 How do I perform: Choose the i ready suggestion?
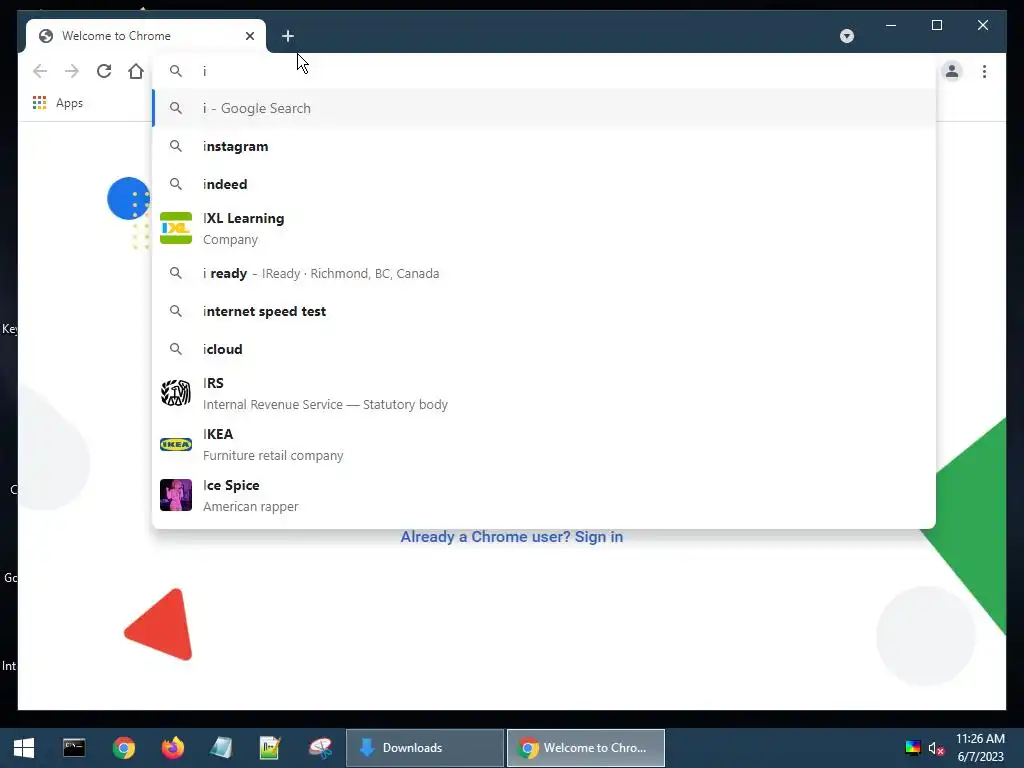tap(544, 274)
